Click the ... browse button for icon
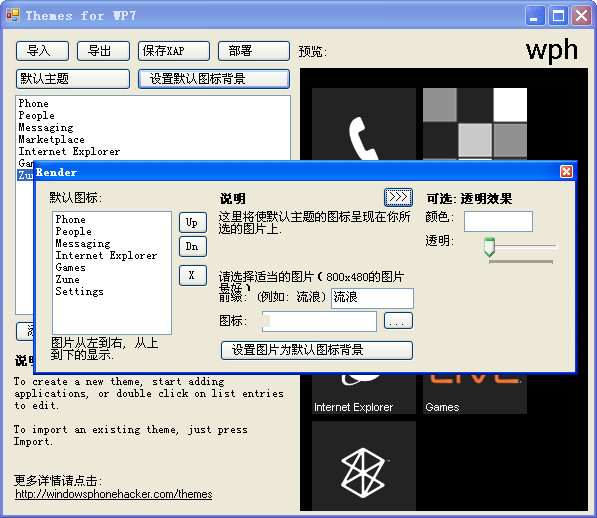The width and height of the screenshot is (597, 518). click(398, 321)
